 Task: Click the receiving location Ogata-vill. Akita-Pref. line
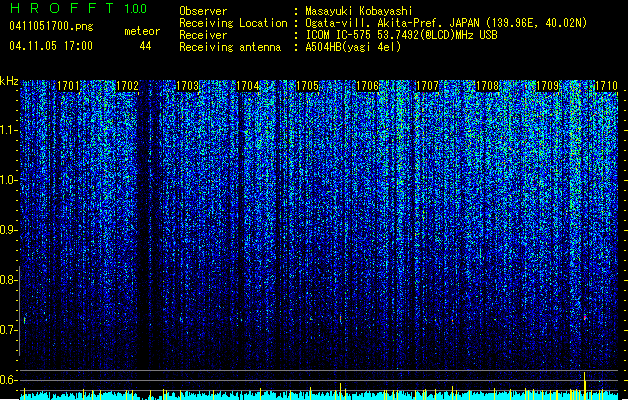click(x=446, y=23)
